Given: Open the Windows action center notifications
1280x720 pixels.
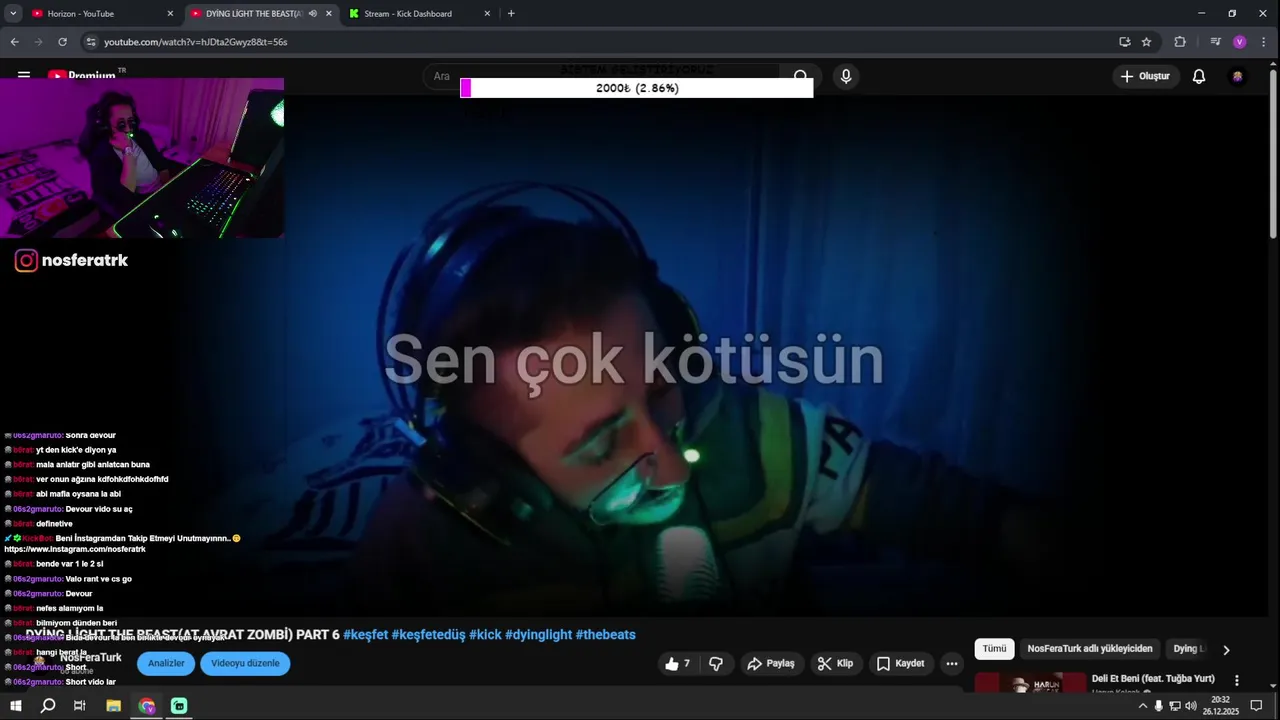Looking at the screenshot, I should pos(1257,706).
